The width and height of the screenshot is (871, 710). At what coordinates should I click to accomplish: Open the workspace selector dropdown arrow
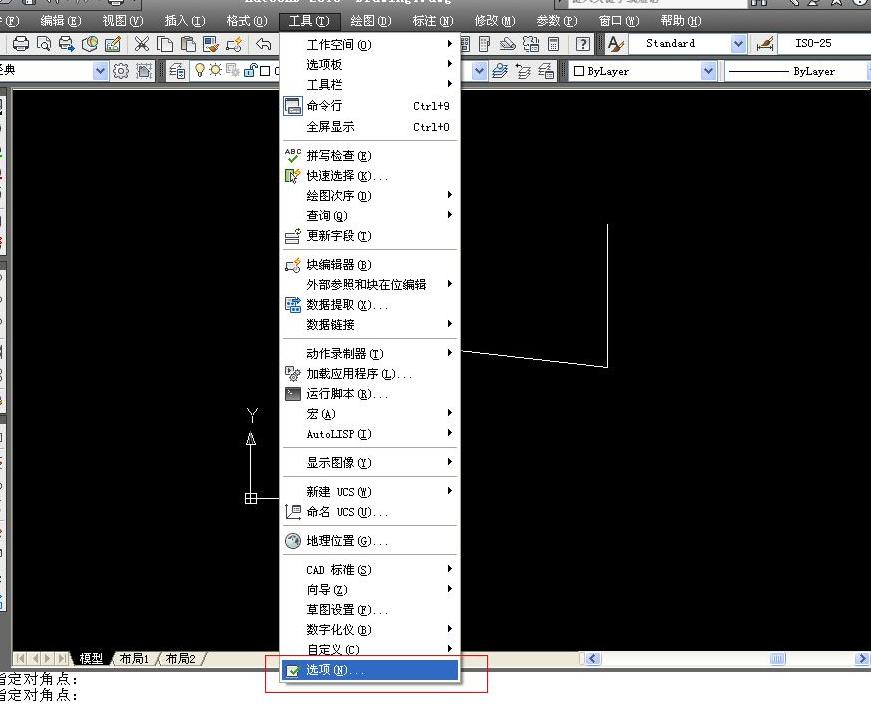click(100, 71)
